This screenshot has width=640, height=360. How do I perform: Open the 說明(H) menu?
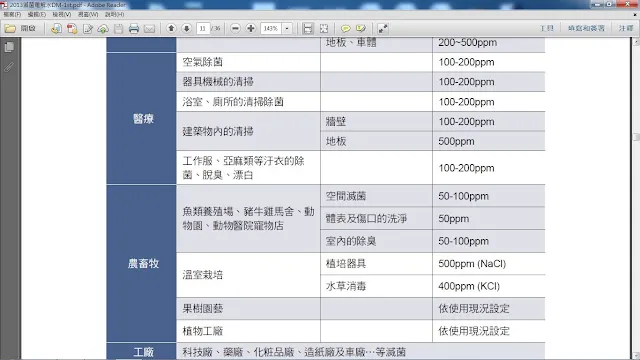coord(115,14)
